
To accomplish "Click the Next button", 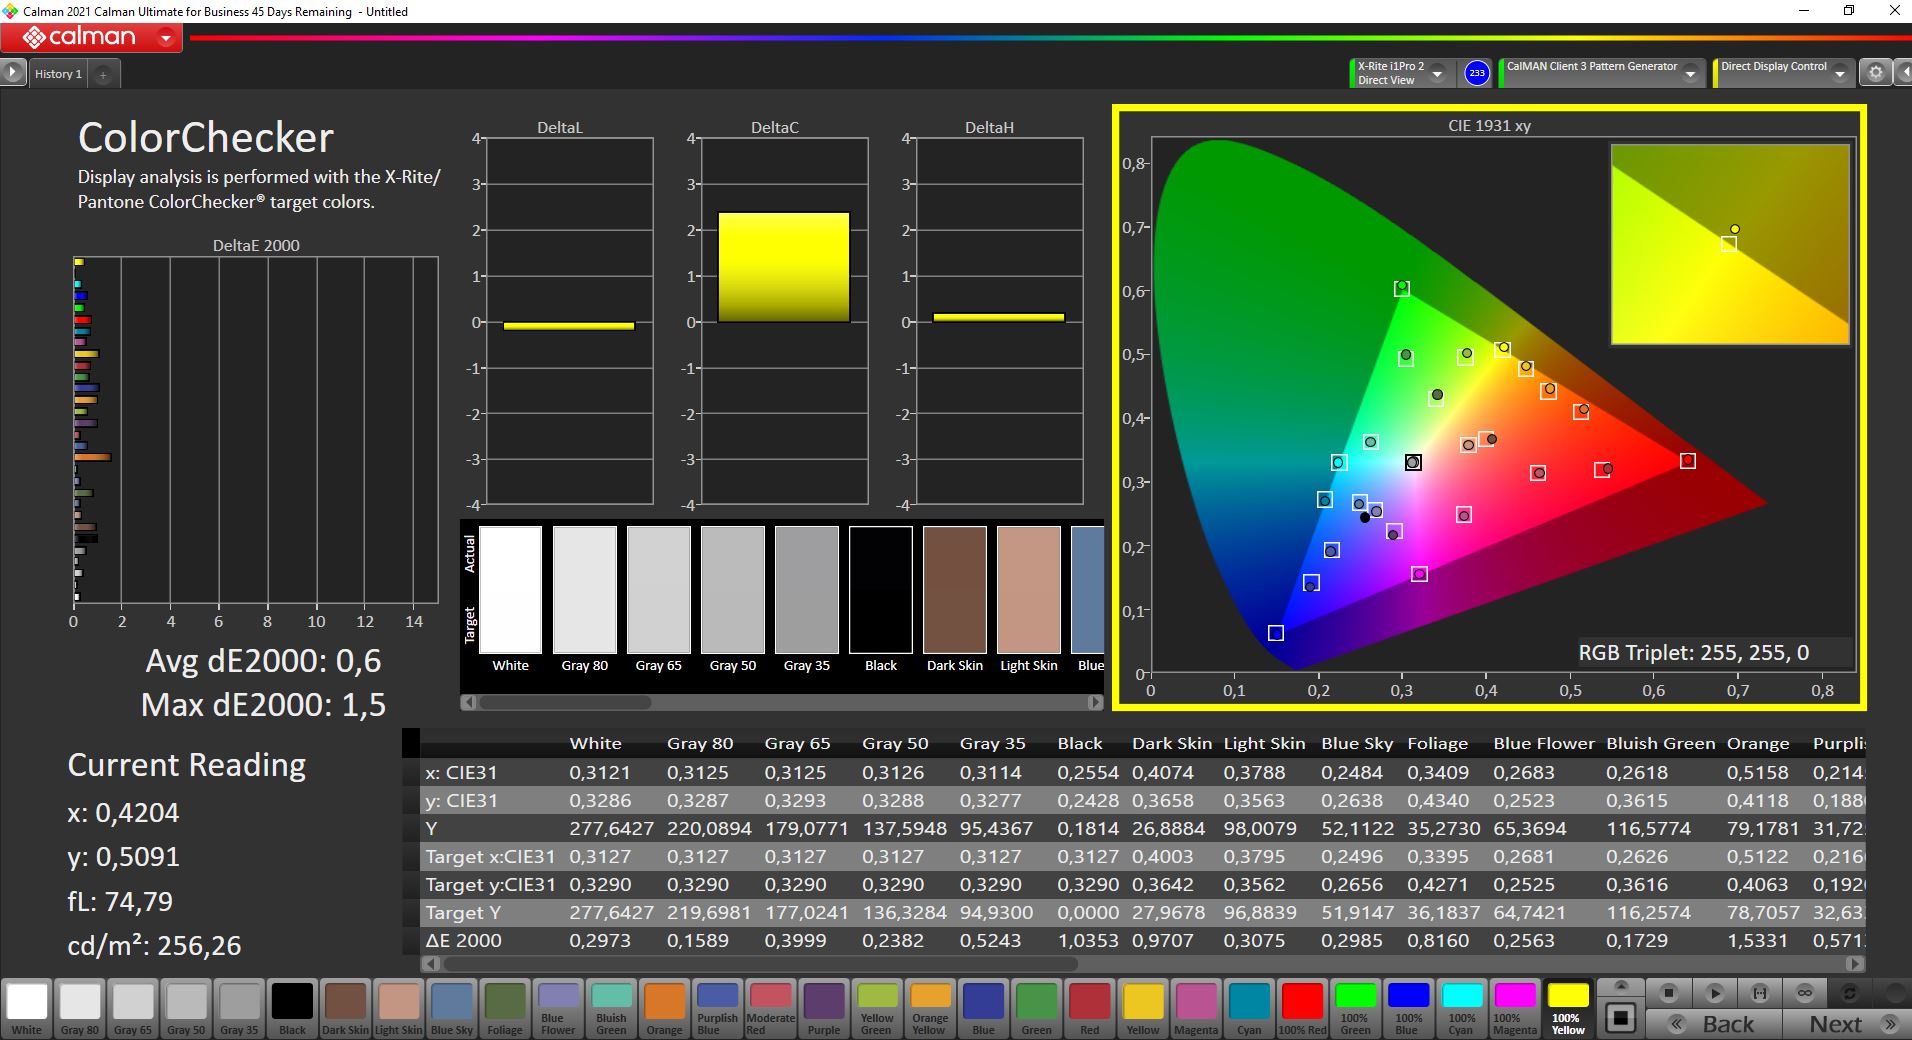I will click(x=1848, y=1024).
